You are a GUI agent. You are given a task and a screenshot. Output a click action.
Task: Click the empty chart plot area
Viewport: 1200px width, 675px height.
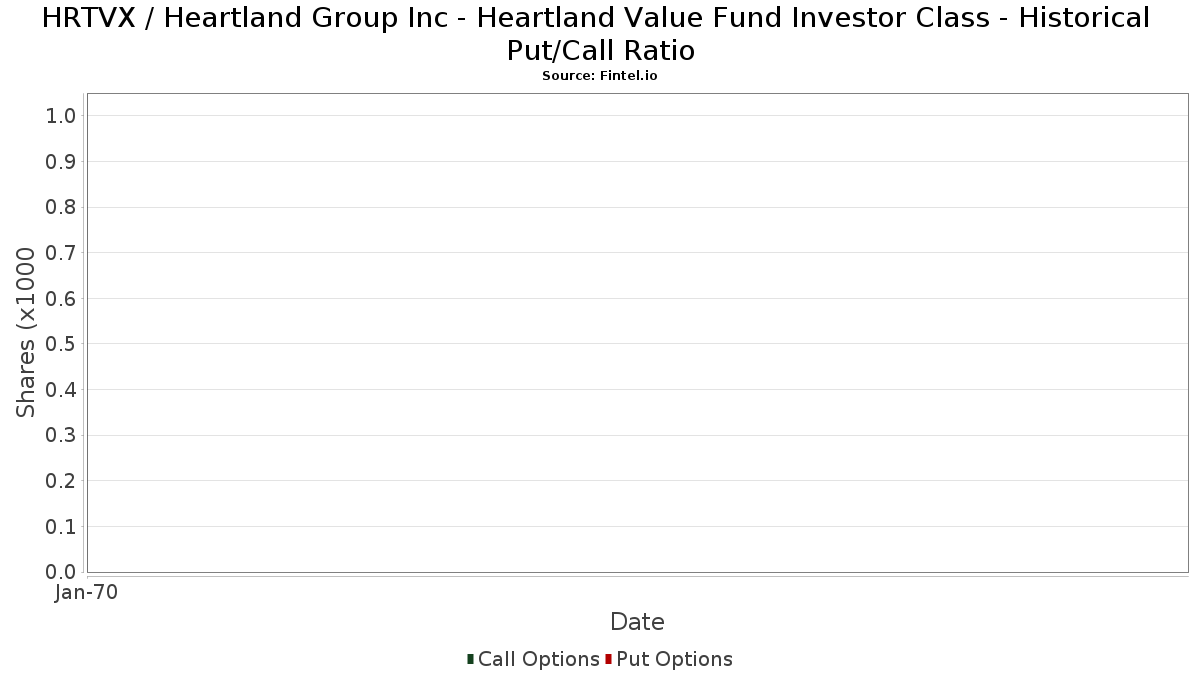point(637,332)
